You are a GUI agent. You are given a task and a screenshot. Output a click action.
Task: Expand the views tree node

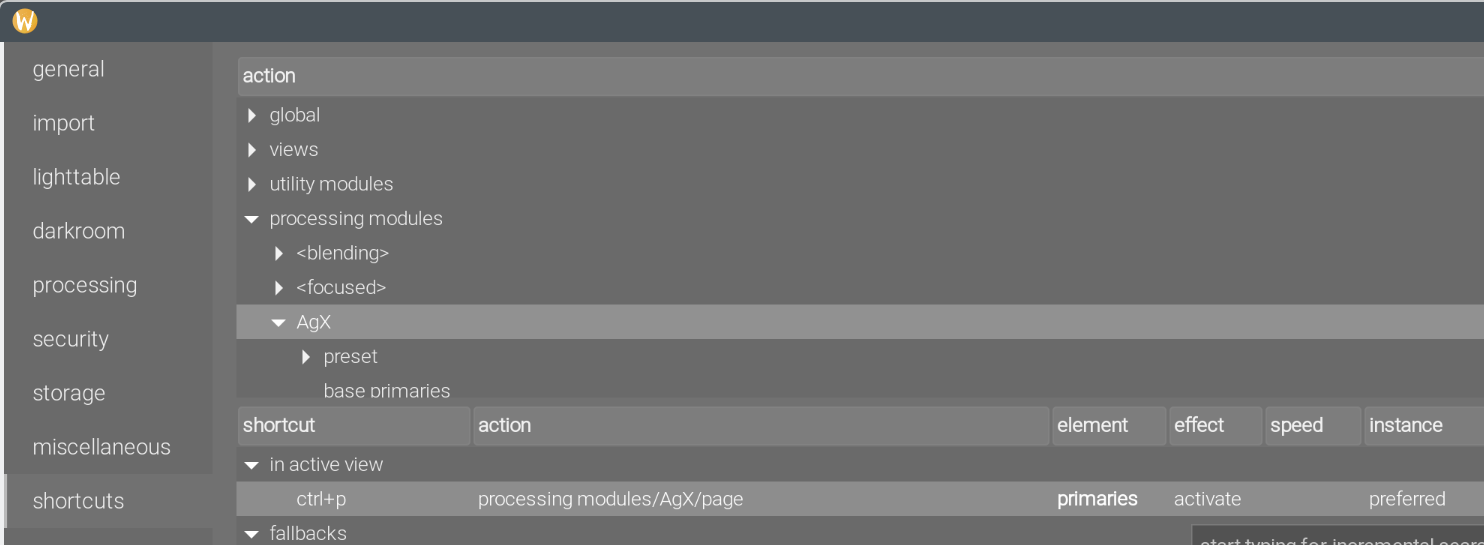coord(252,150)
